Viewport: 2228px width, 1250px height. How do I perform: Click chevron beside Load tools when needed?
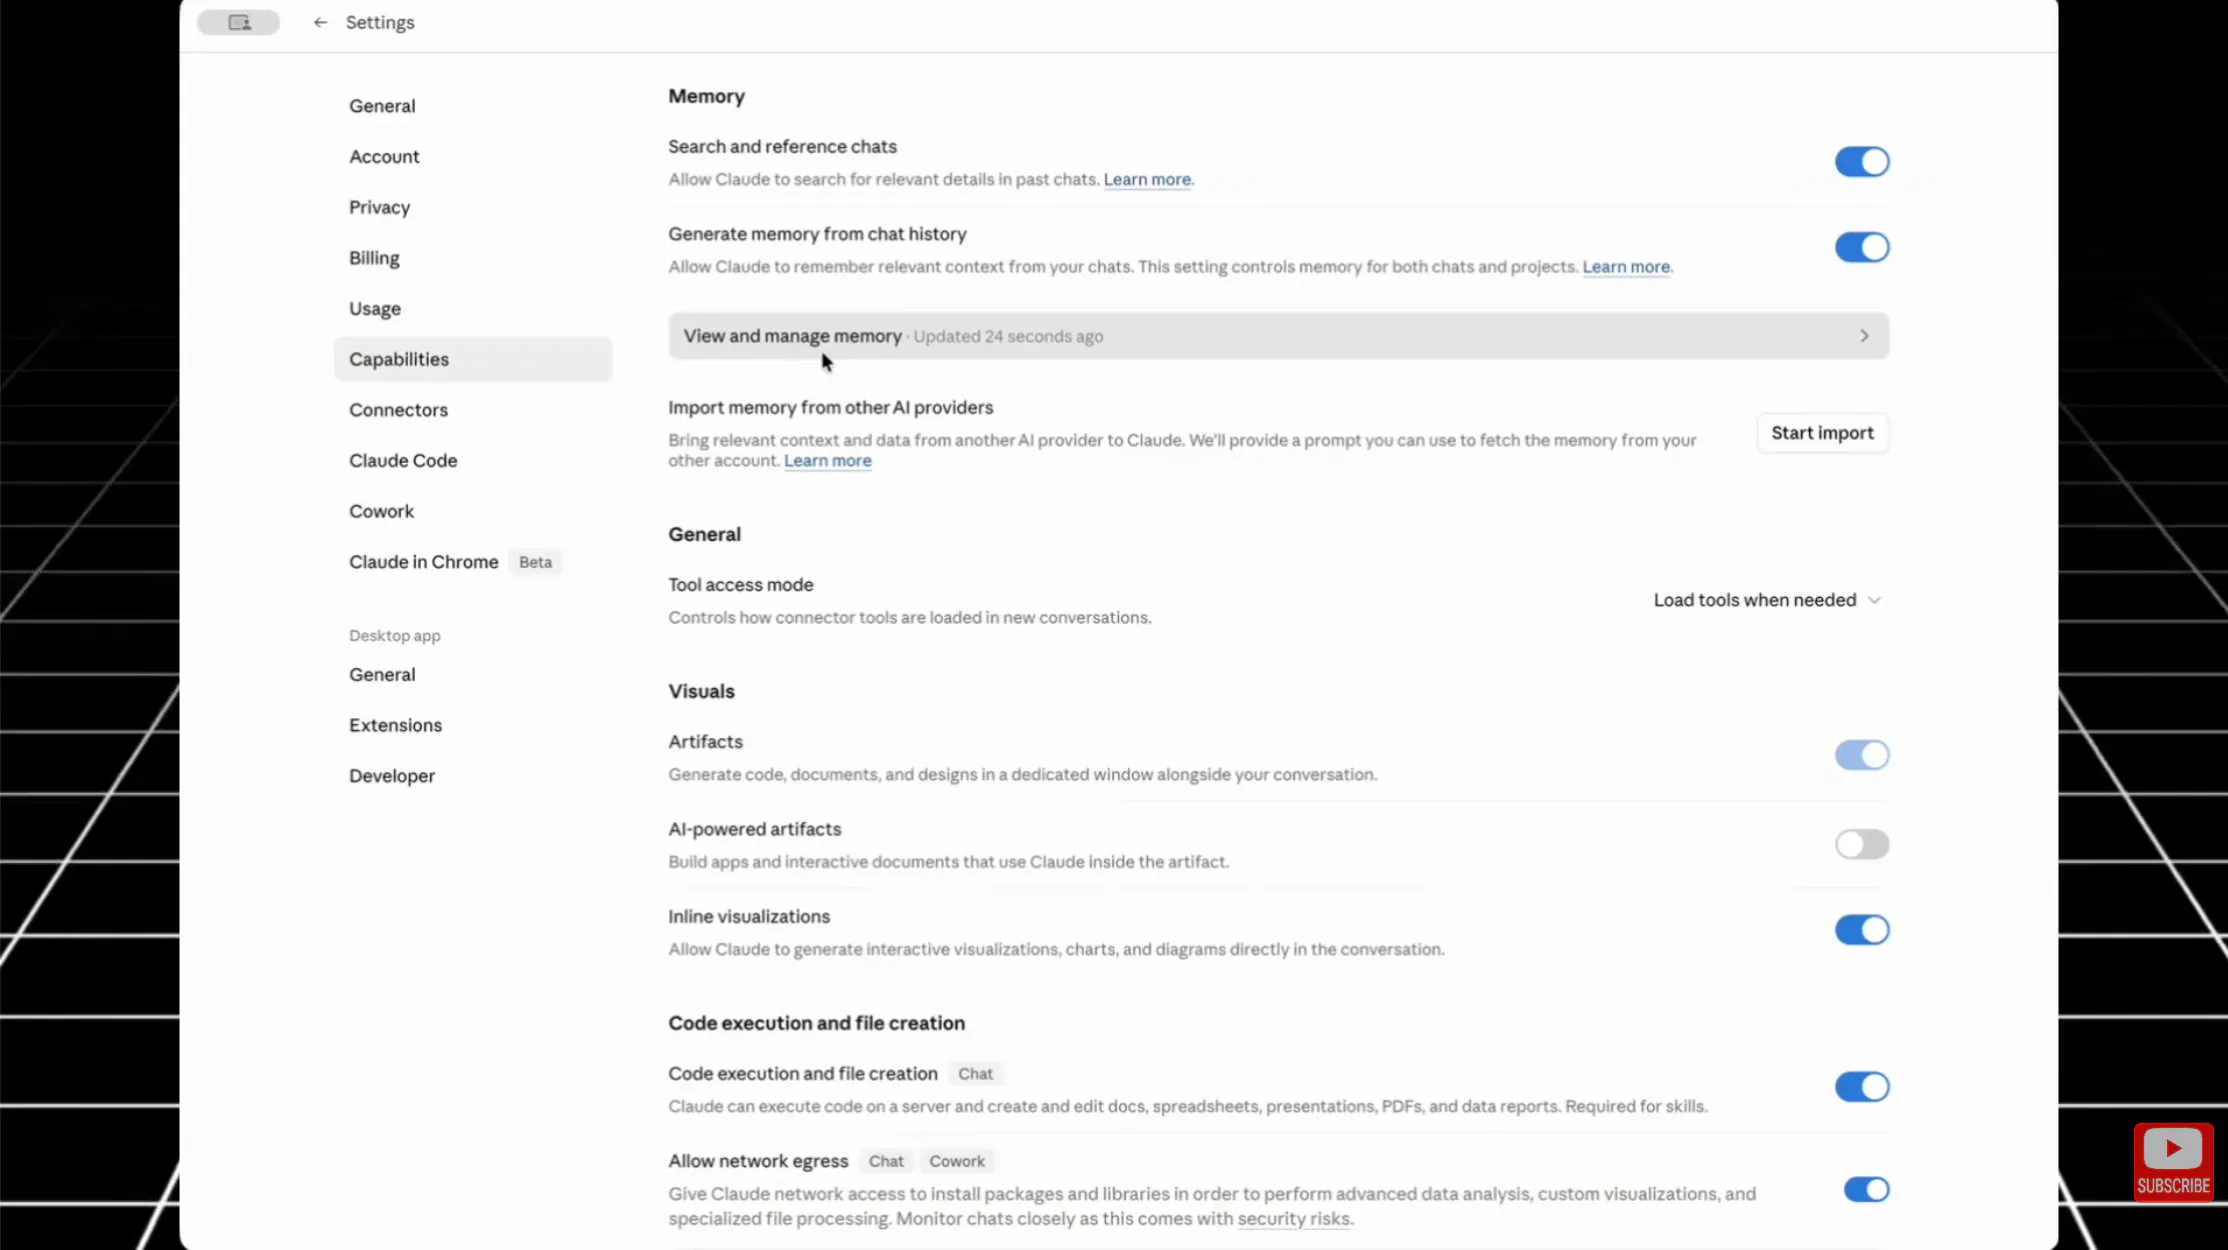tap(1875, 600)
